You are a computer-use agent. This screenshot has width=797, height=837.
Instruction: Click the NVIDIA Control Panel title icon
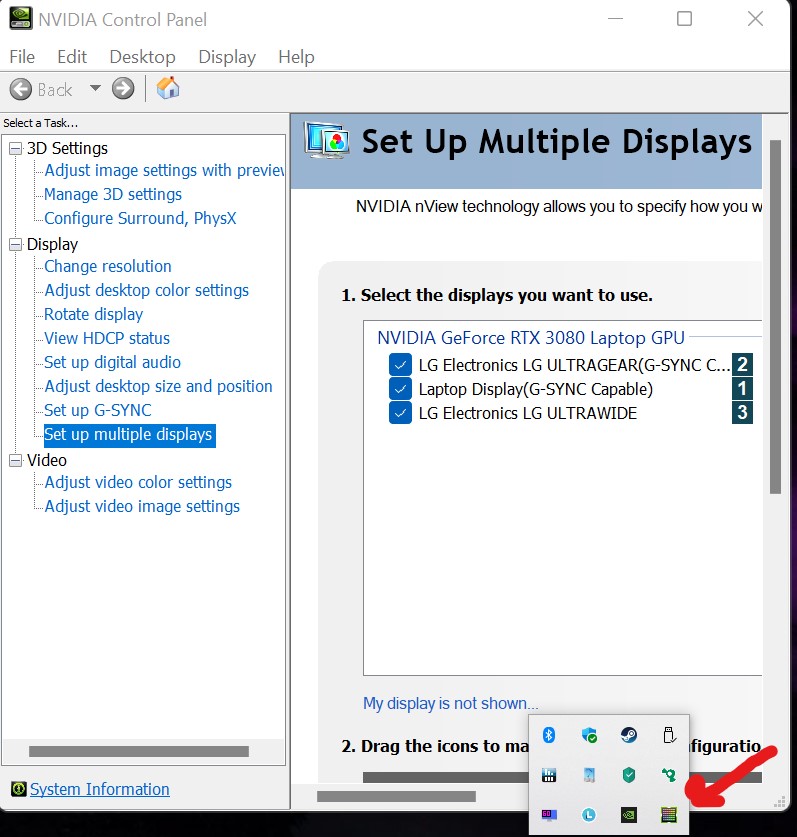[x=20, y=19]
